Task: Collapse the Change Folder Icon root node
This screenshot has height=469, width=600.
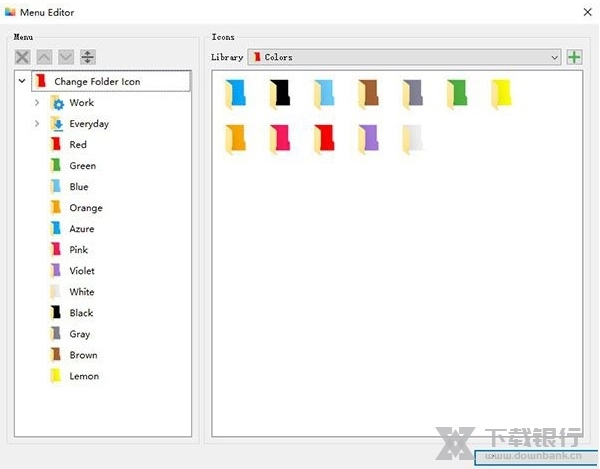Action: tap(22, 81)
